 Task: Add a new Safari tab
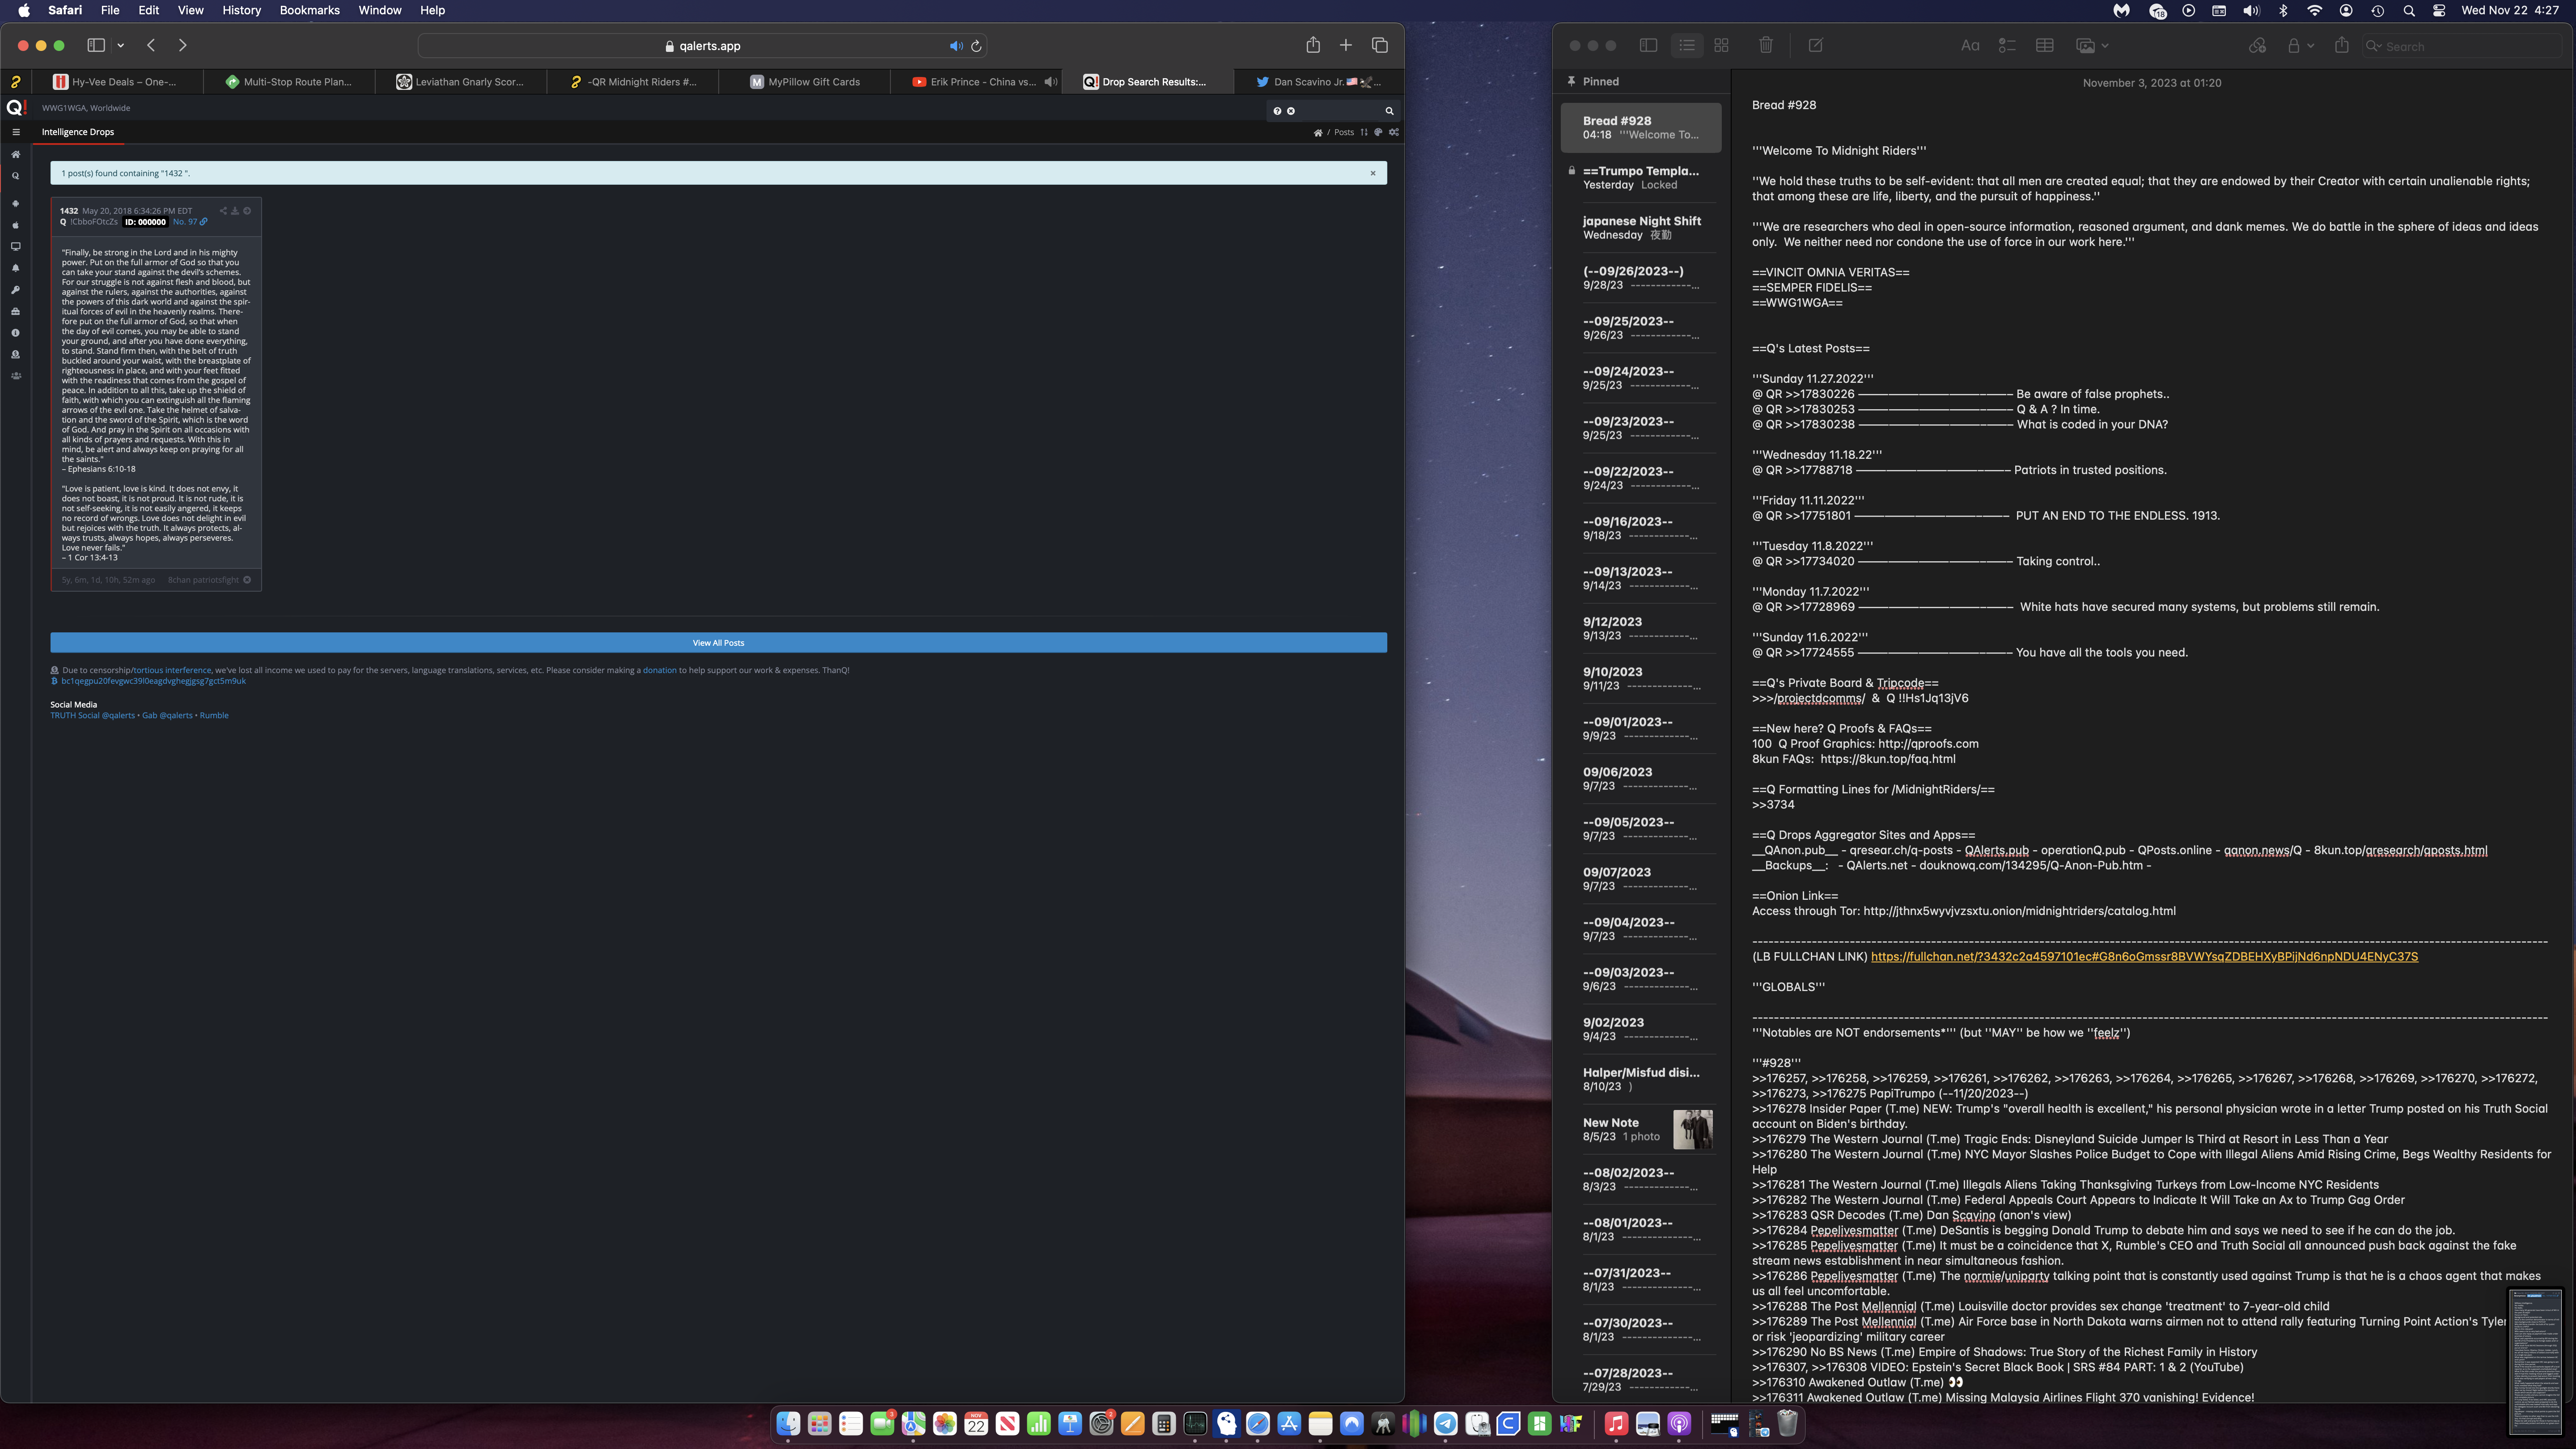pyautogui.click(x=1346, y=45)
